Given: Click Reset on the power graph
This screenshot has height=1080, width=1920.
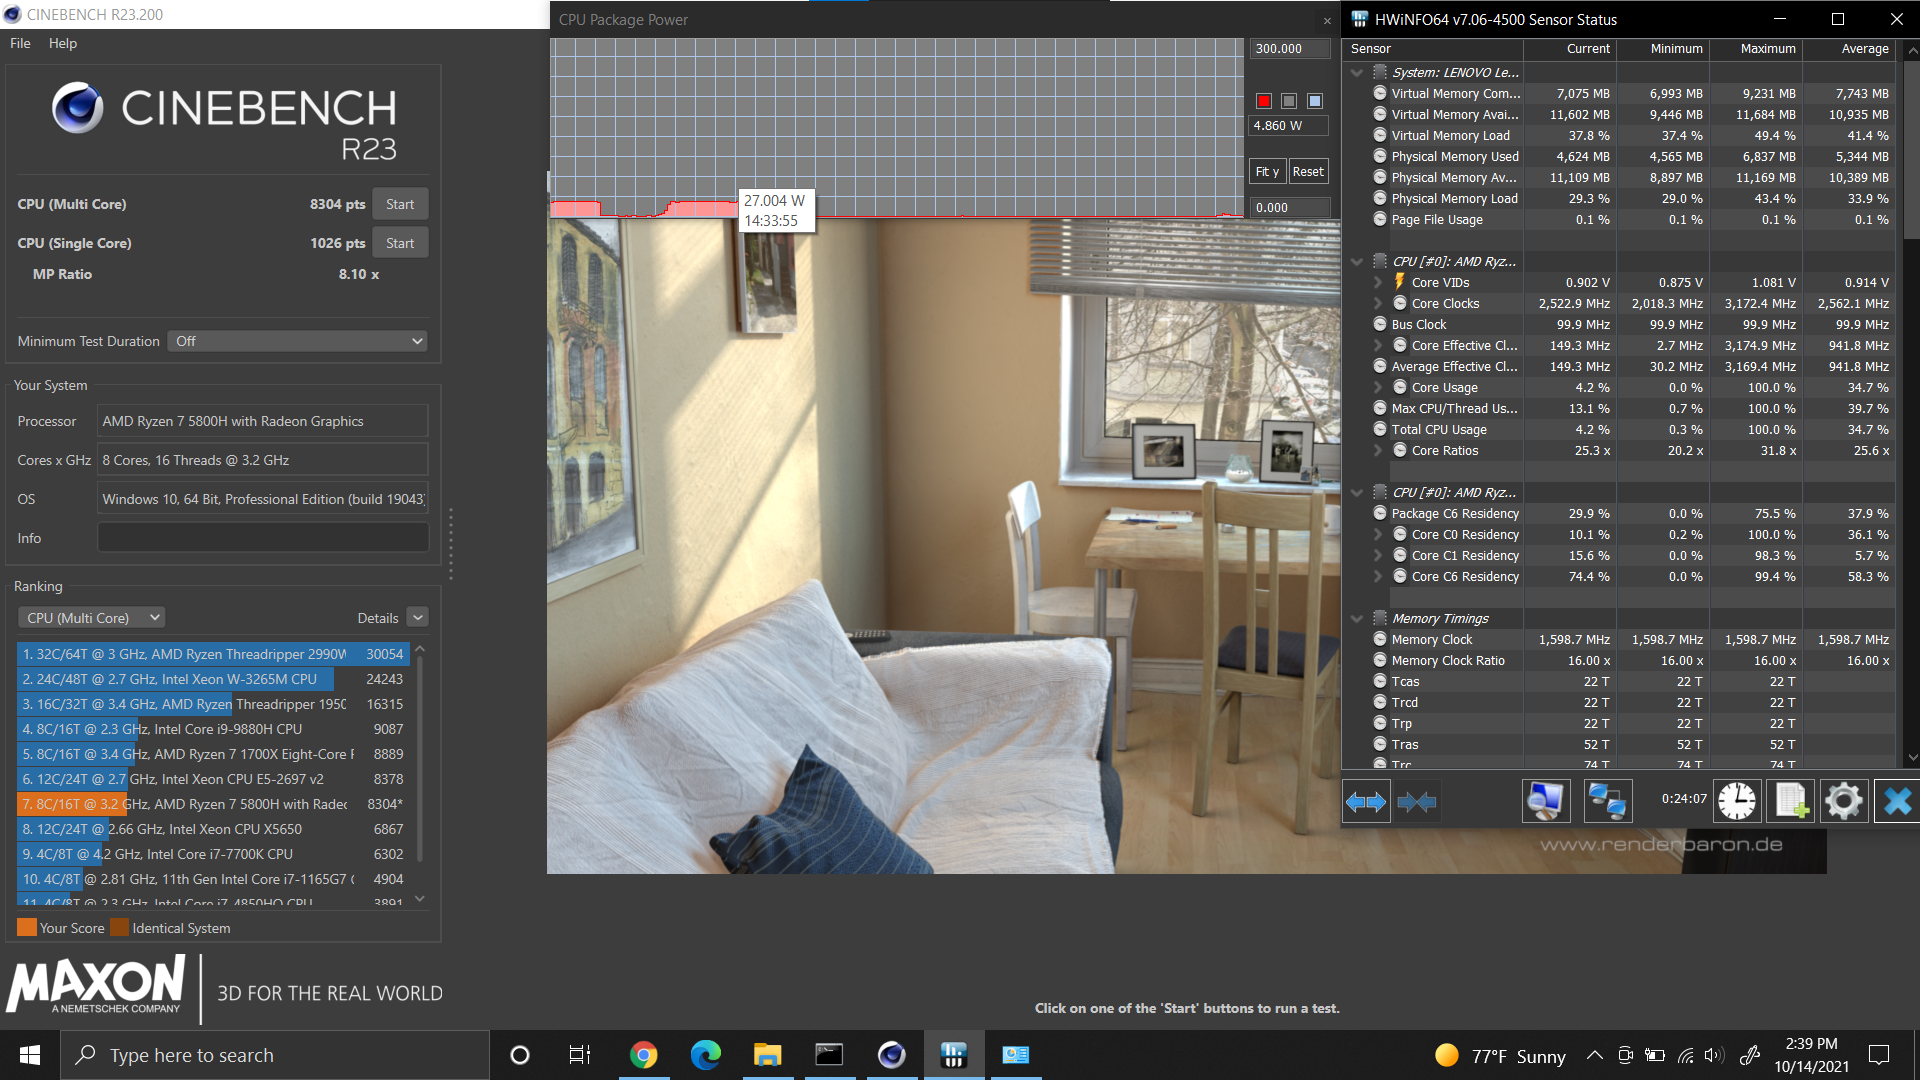Looking at the screenshot, I should coord(1308,171).
